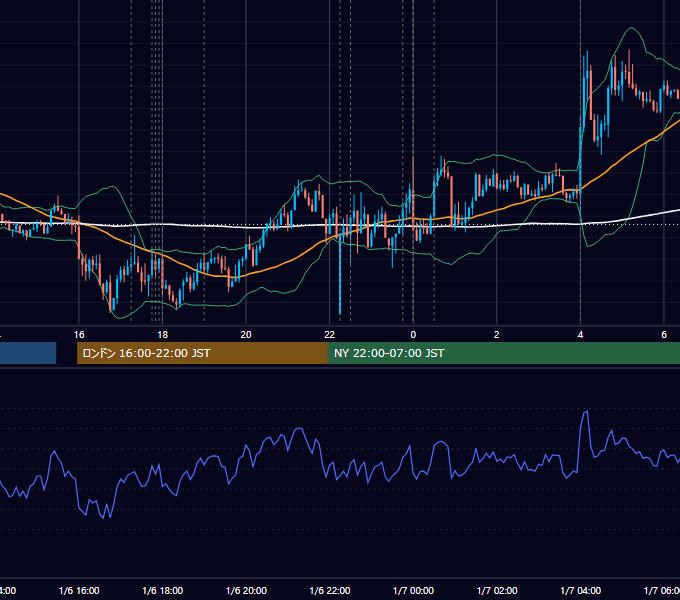
Task: Click the 4 hour label on upper axis
Action: tap(580, 335)
